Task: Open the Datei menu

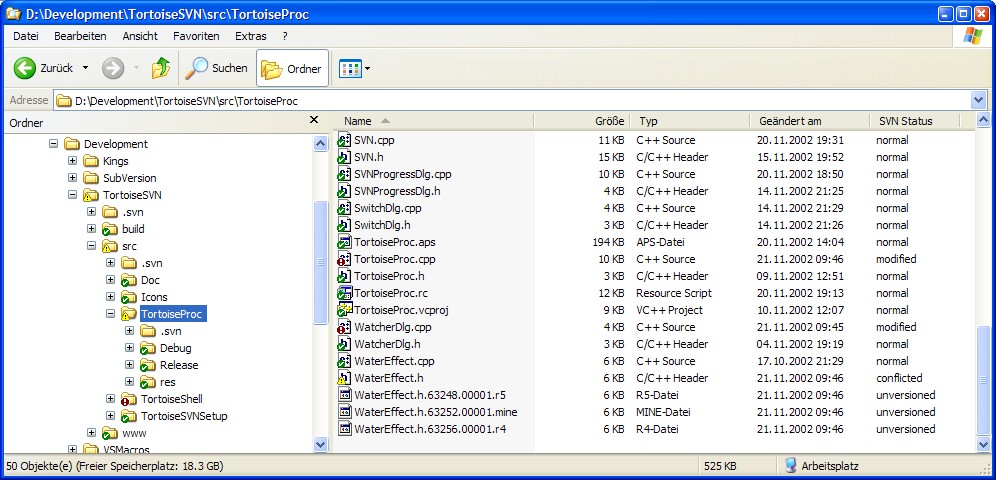Action: pos(25,36)
